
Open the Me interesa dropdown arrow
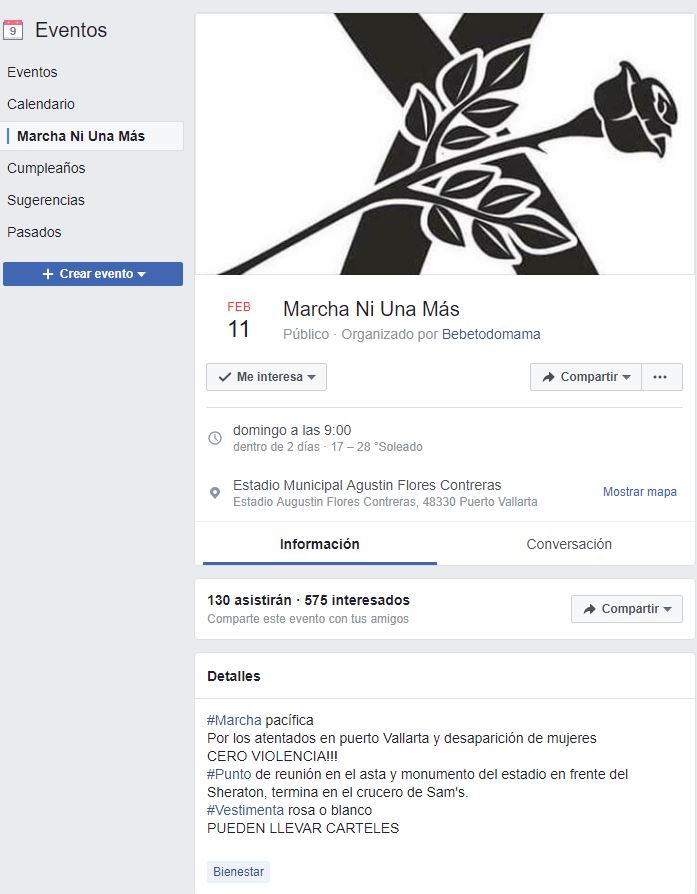coord(311,377)
